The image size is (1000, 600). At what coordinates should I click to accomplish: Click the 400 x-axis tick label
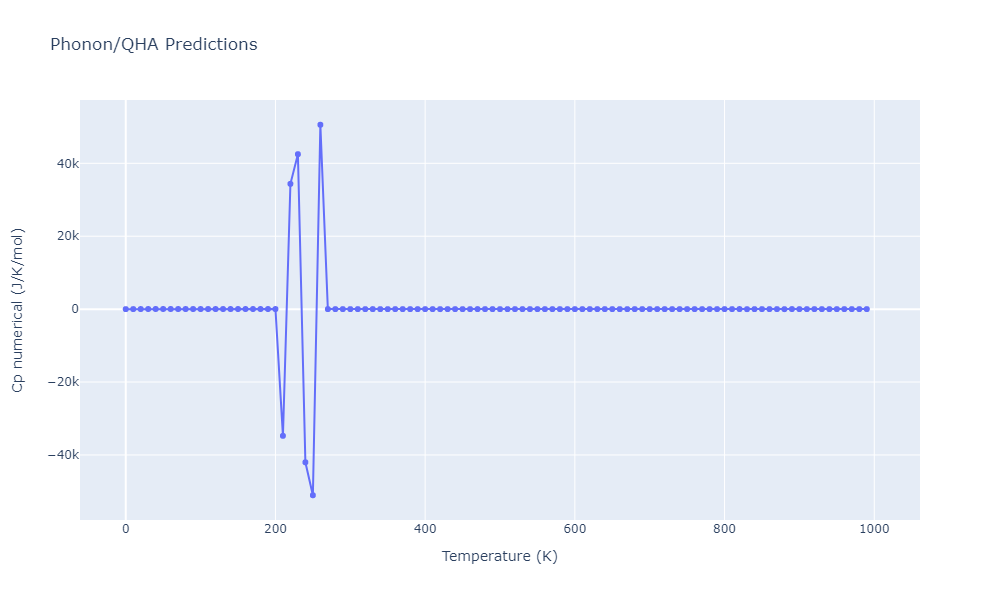pyautogui.click(x=425, y=529)
